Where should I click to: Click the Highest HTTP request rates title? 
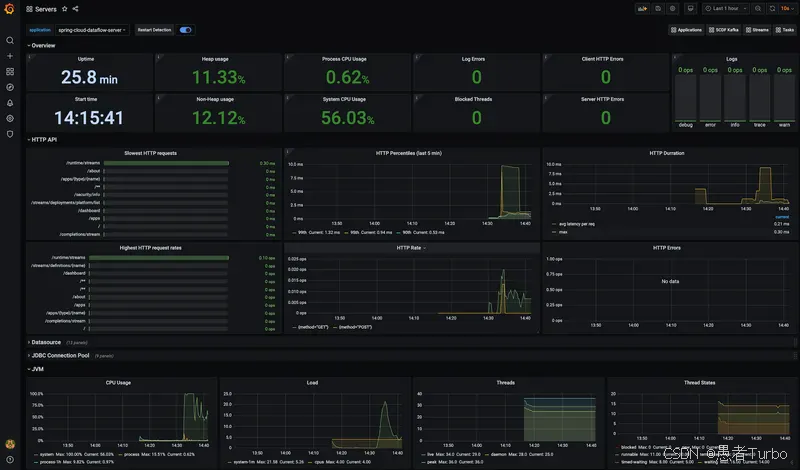coord(151,248)
